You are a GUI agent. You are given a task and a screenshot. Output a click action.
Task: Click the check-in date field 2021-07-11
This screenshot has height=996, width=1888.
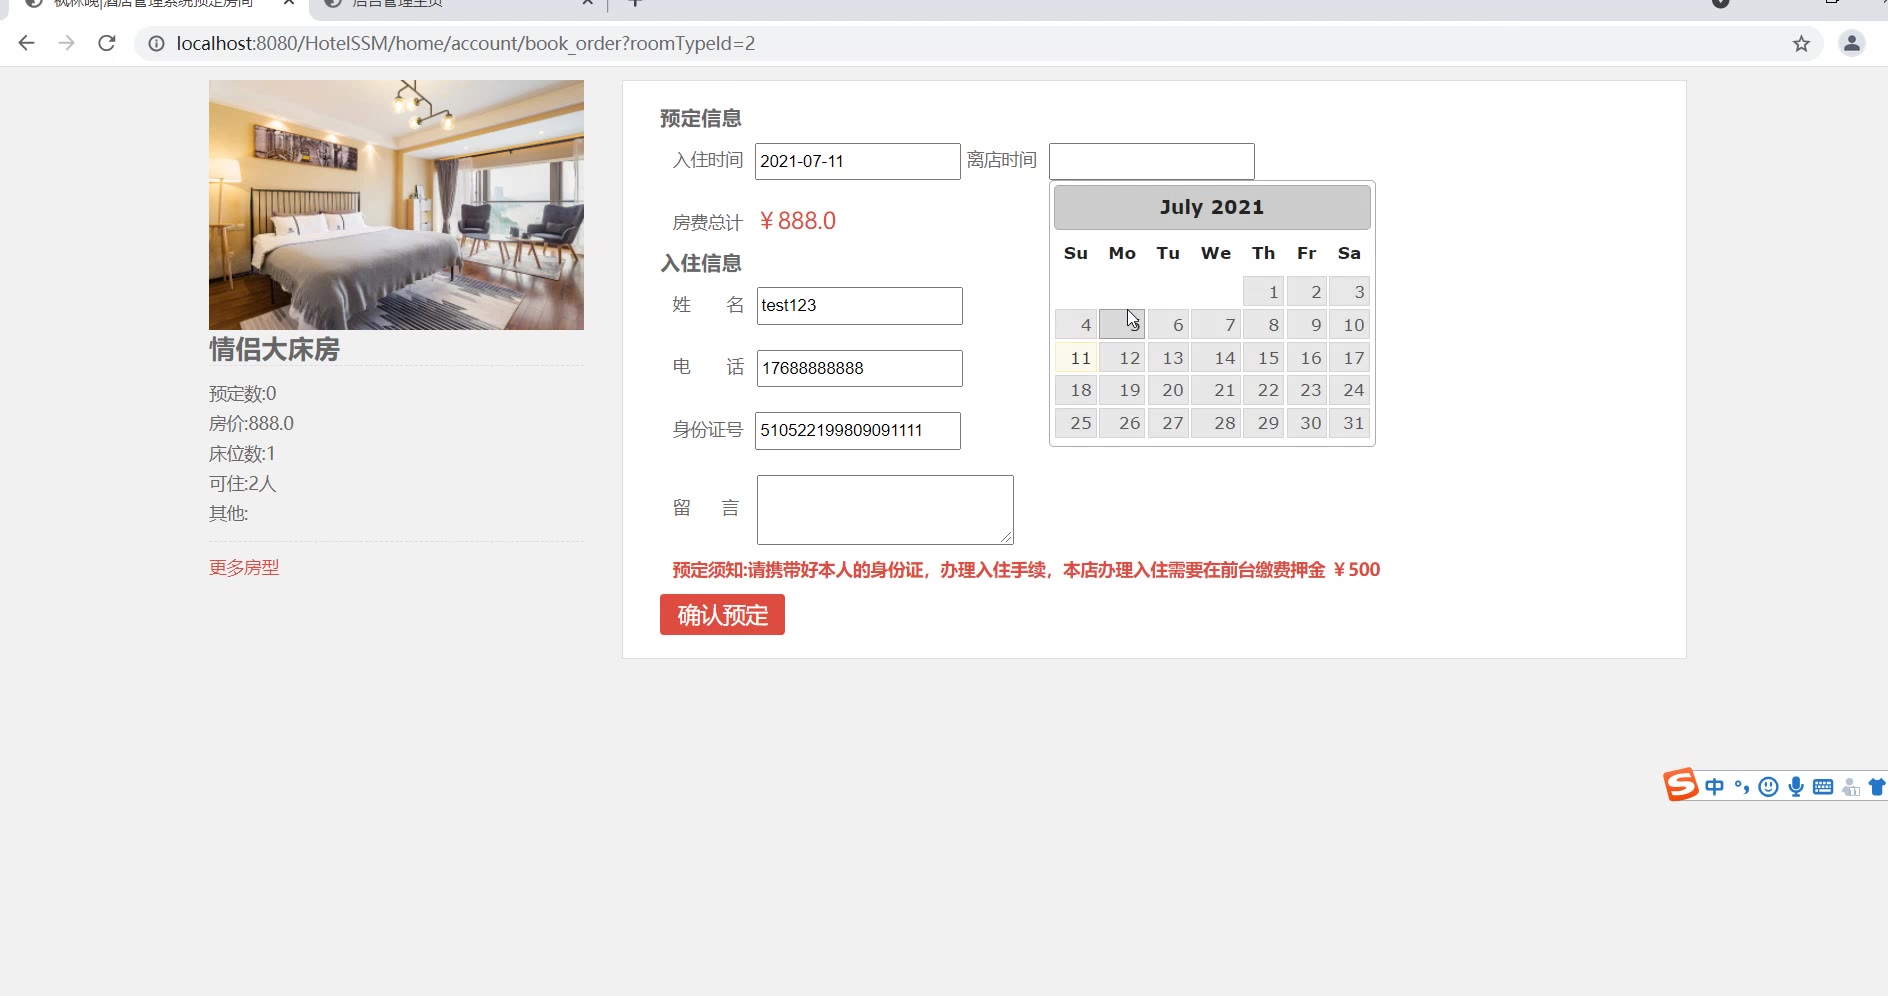coord(857,161)
